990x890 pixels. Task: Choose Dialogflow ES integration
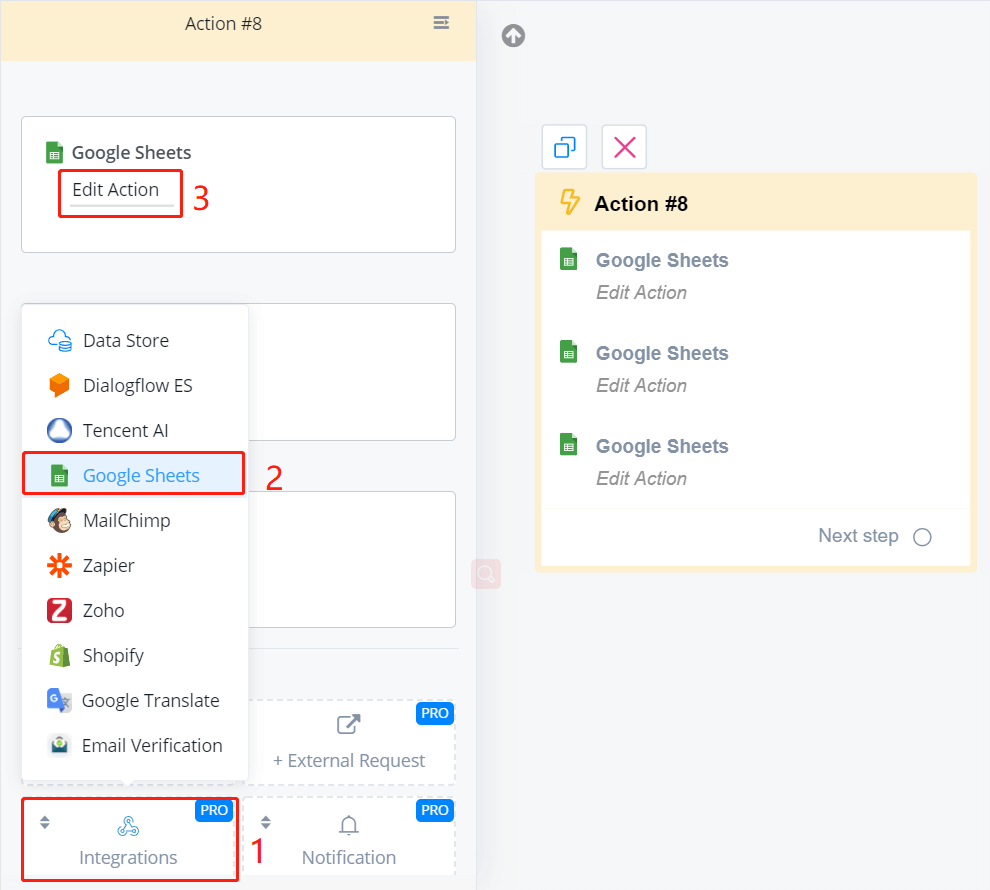(137, 385)
